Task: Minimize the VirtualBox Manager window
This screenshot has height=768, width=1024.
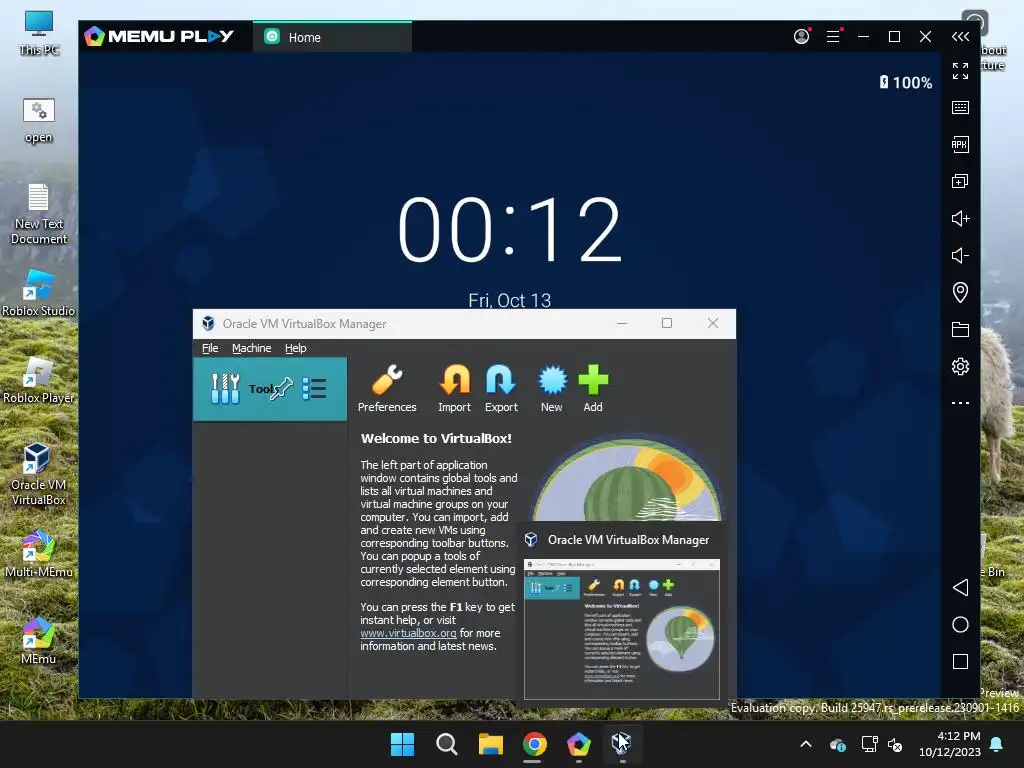Action: pos(622,323)
